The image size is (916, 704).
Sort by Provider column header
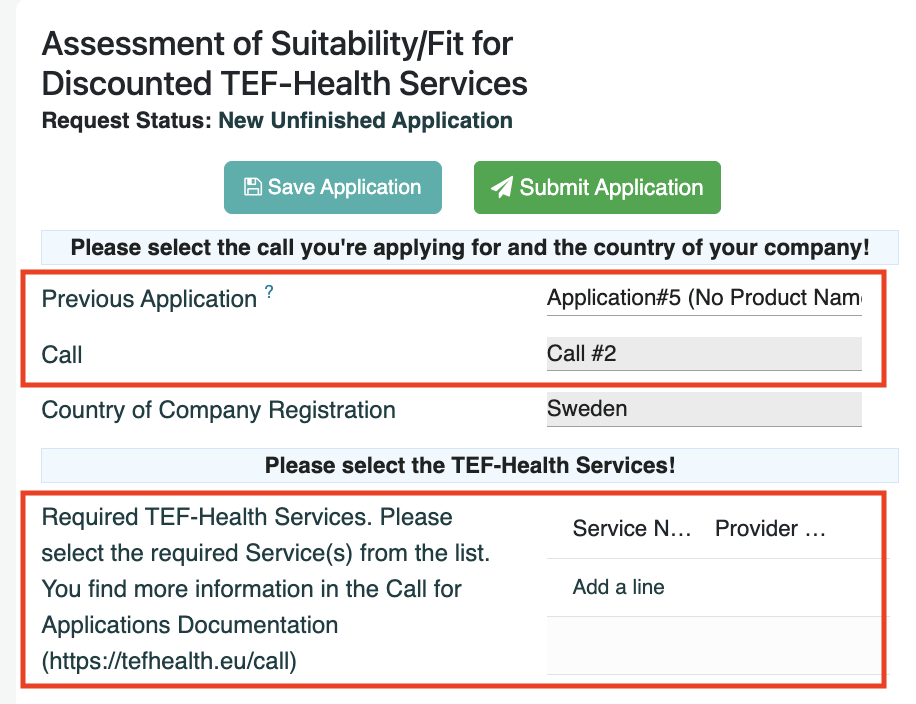coord(771,528)
